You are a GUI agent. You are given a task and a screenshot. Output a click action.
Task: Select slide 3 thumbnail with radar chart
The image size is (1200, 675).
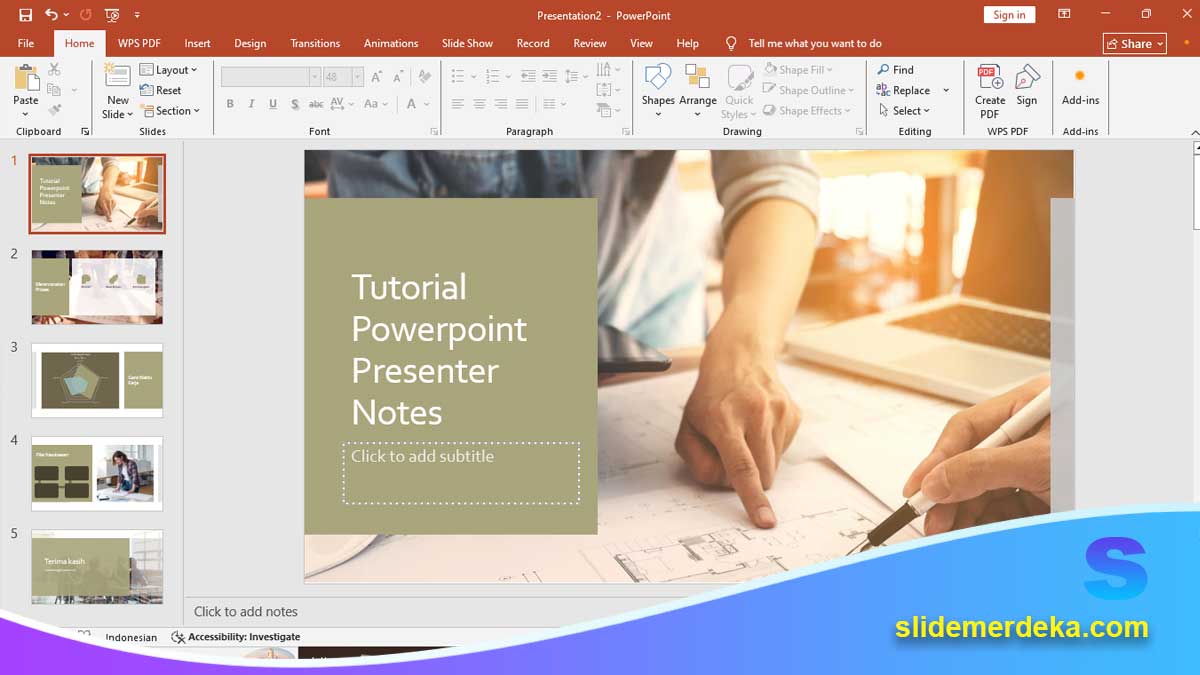pos(97,381)
